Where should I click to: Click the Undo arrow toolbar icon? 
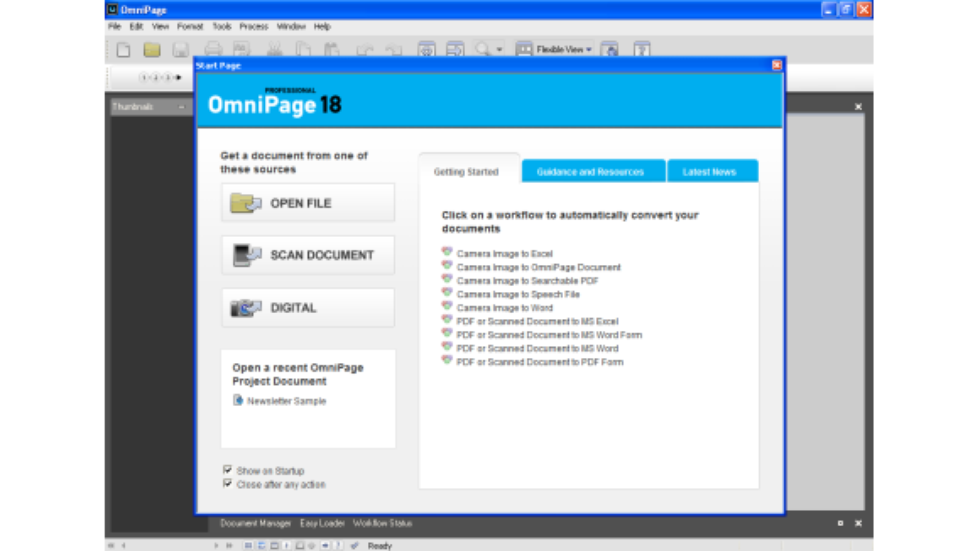(365, 49)
